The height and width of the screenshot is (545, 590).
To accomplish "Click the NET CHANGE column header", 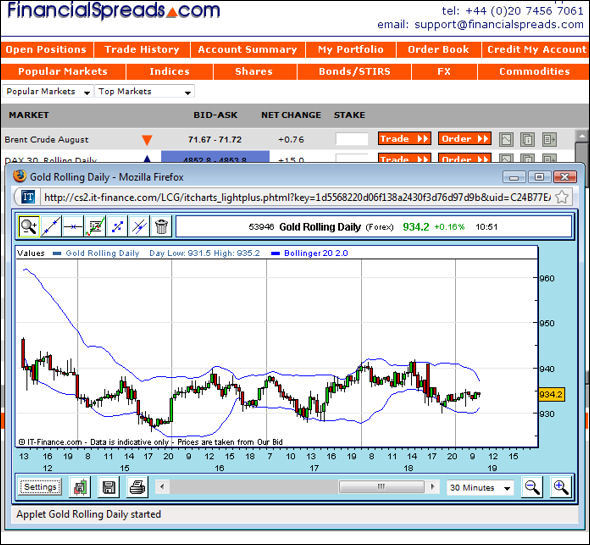I will (x=291, y=115).
